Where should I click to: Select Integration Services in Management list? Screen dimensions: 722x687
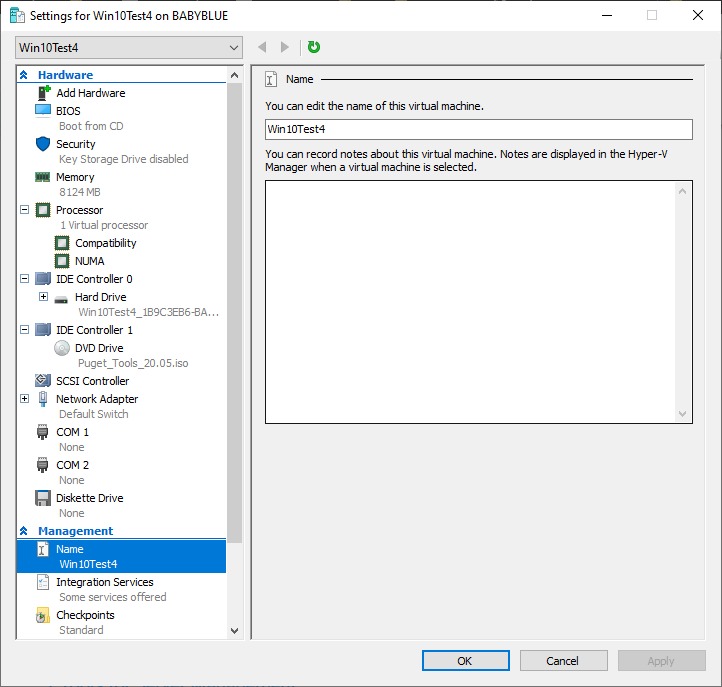point(104,582)
